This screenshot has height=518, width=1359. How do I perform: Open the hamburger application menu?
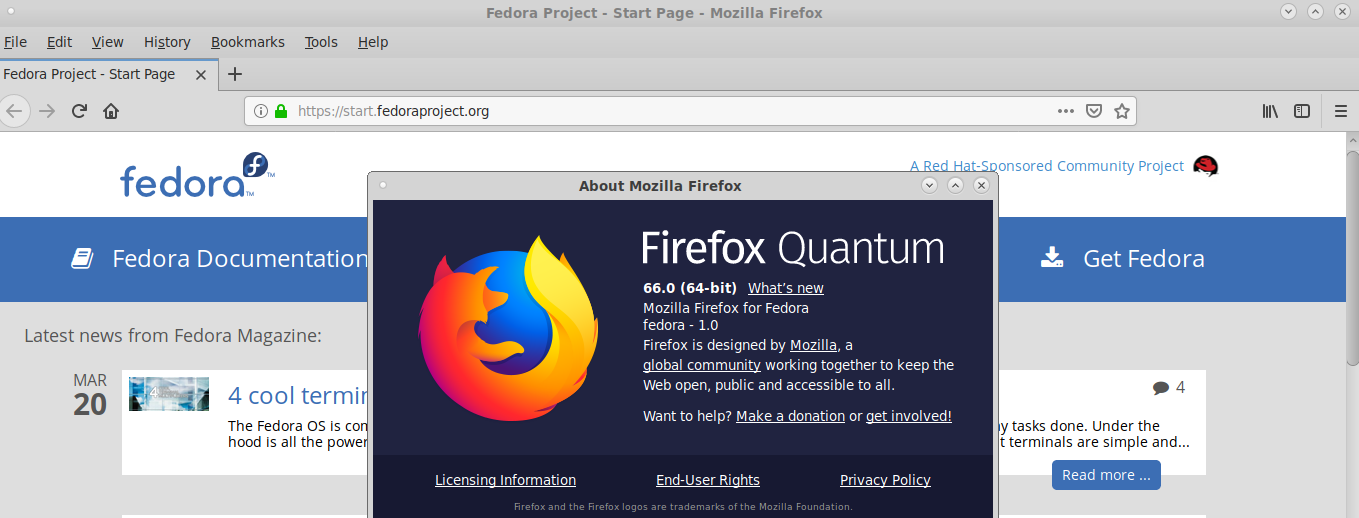click(x=1341, y=111)
